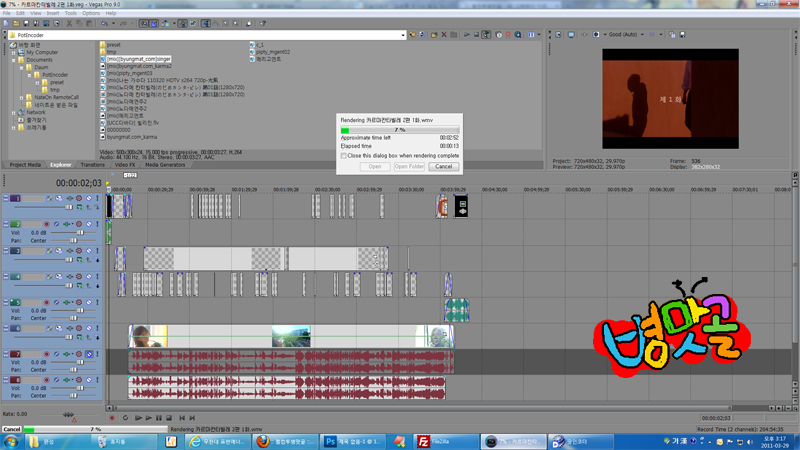Open Photoshop from the Windows taskbar

353,442
